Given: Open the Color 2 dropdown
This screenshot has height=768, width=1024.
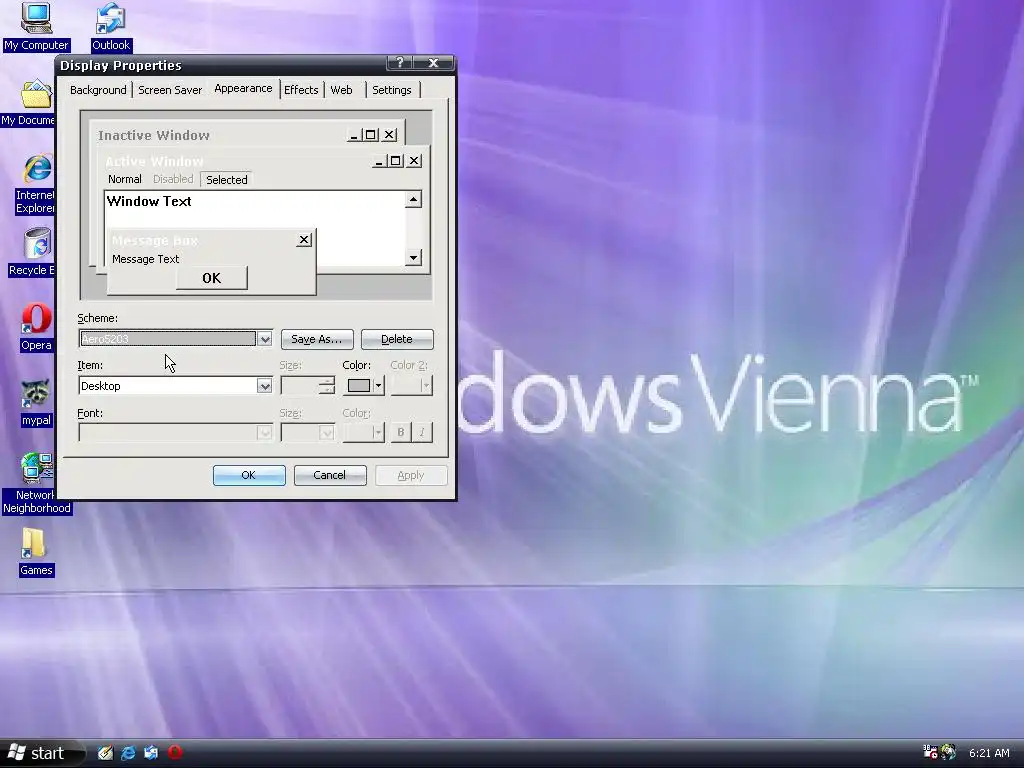Looking at the screenshot, I should coord(411,386).
